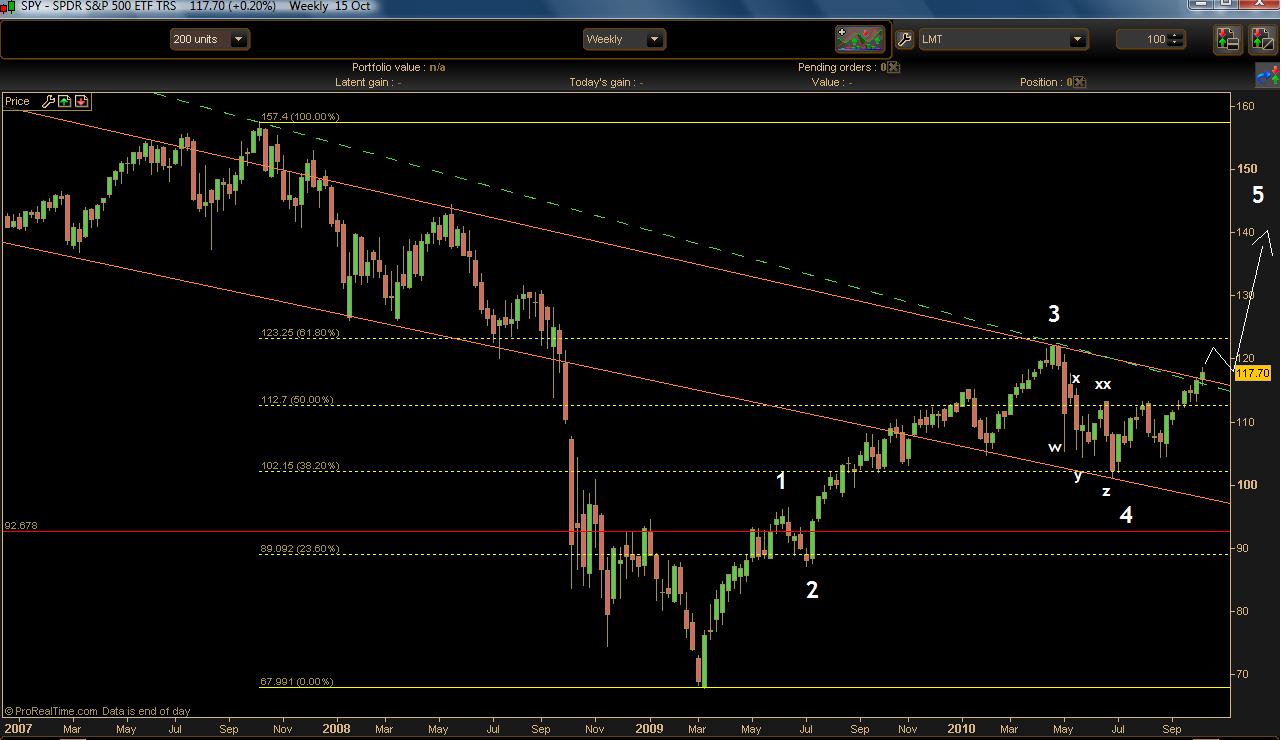Click the 2007 year marker on time axis
1282x740 pixels.
tap(18, 728)
